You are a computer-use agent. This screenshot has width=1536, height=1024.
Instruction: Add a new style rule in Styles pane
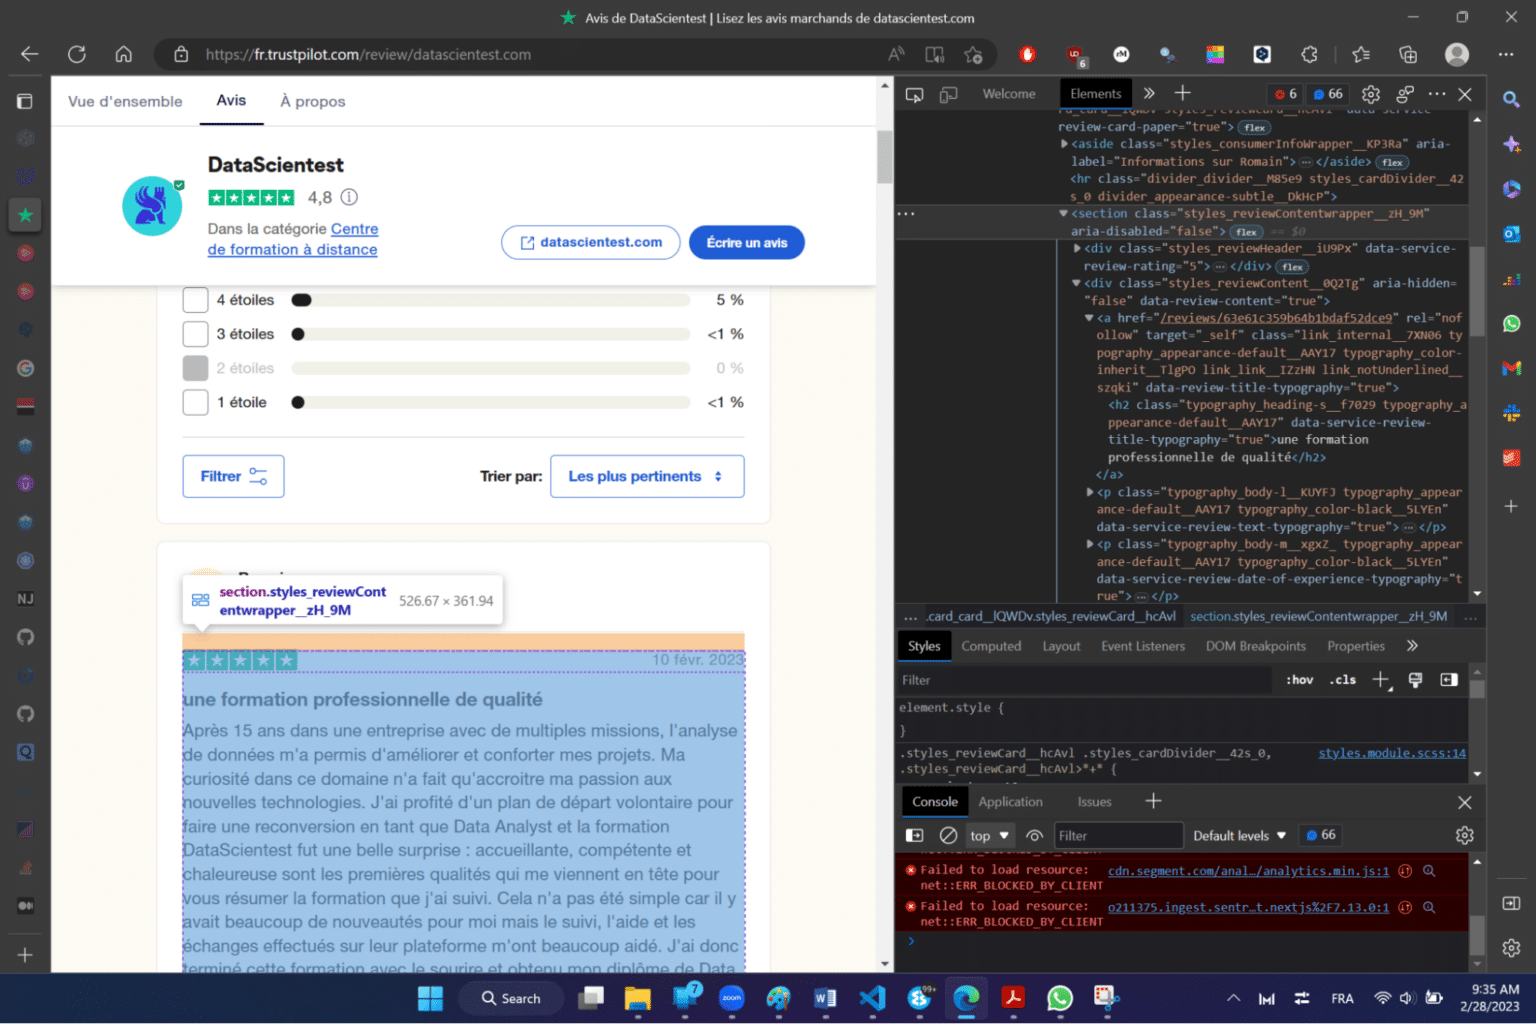[x=1381, y=680]
